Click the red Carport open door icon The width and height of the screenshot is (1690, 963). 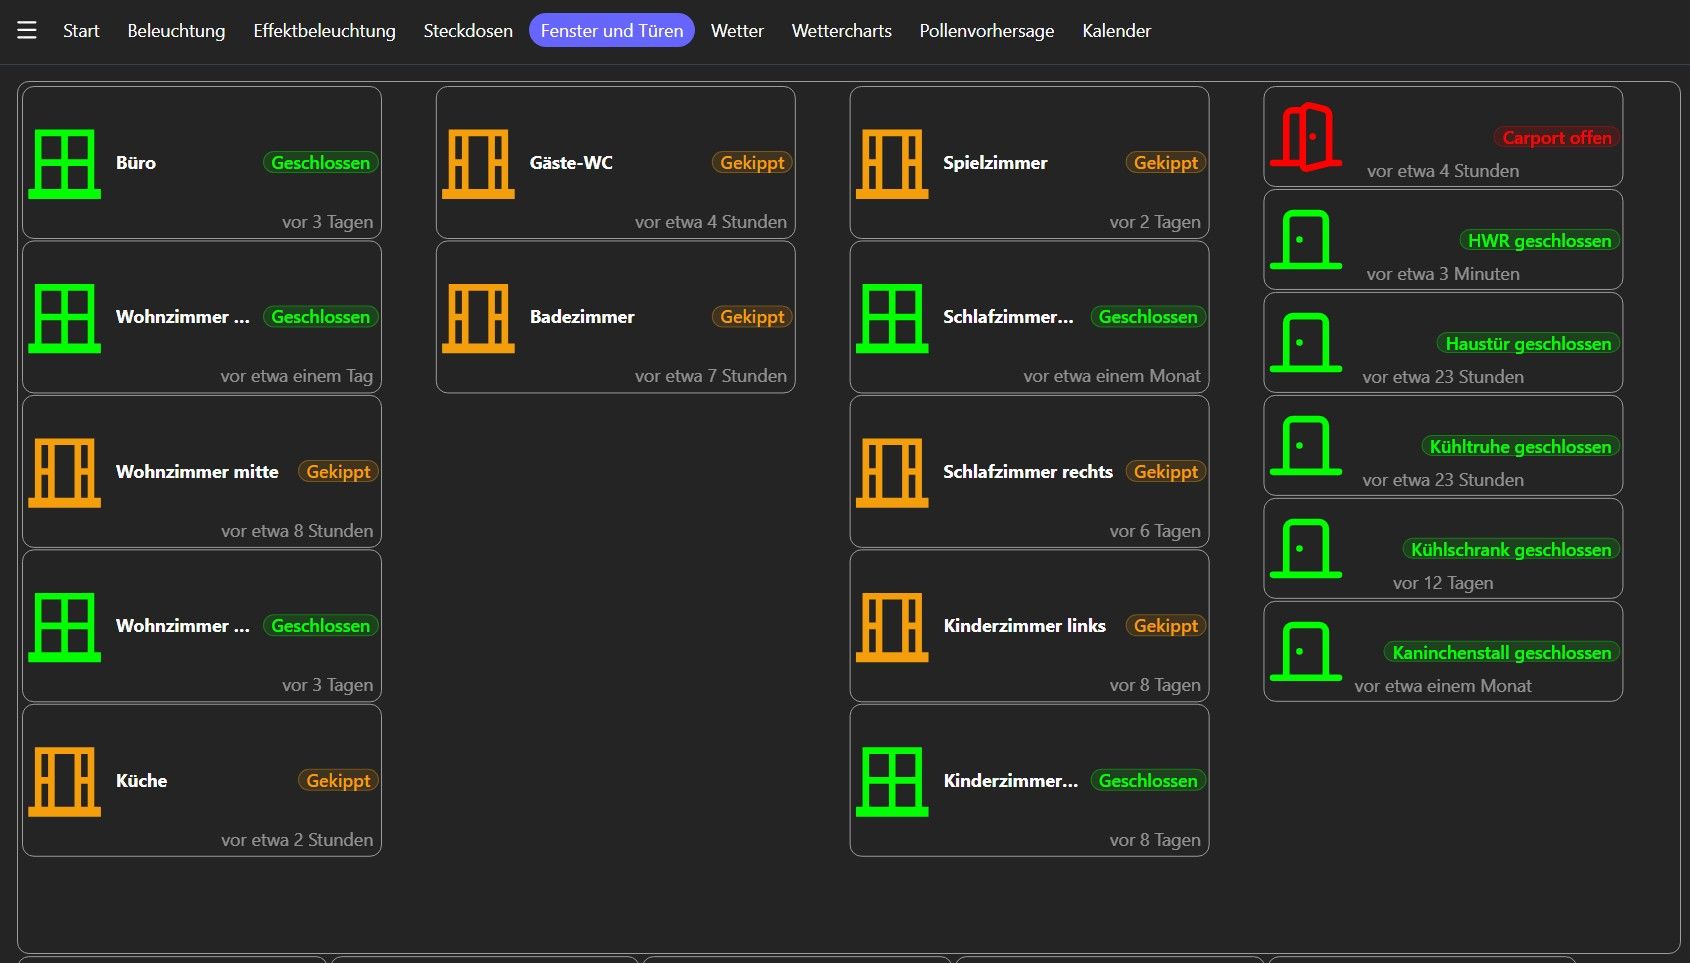[x=1306, y=137]
